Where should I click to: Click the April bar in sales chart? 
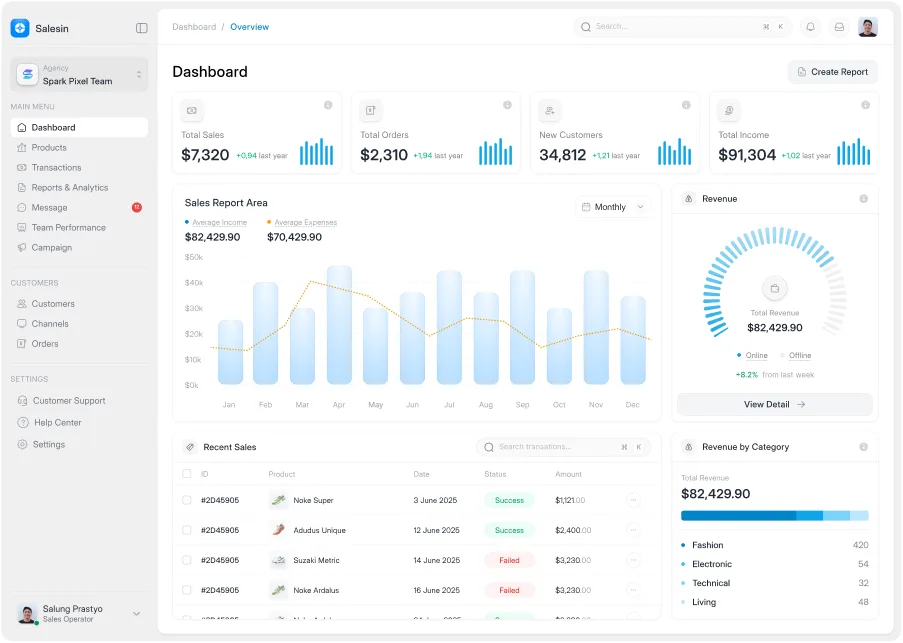click(x=339, y=325)
